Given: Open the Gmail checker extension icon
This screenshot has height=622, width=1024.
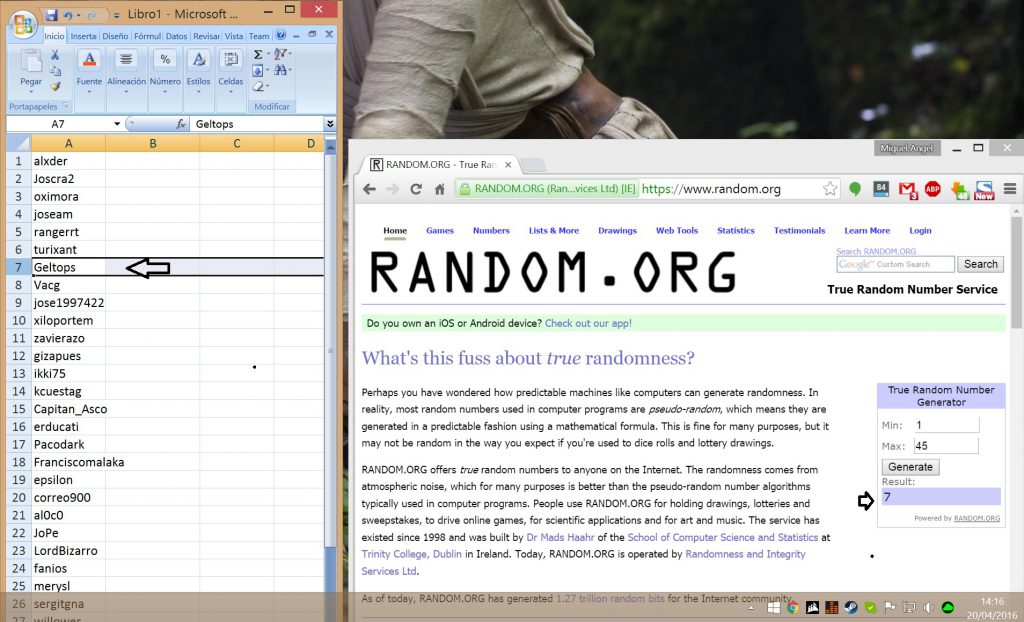Looking at the screenshot, I should coord(907,189).
